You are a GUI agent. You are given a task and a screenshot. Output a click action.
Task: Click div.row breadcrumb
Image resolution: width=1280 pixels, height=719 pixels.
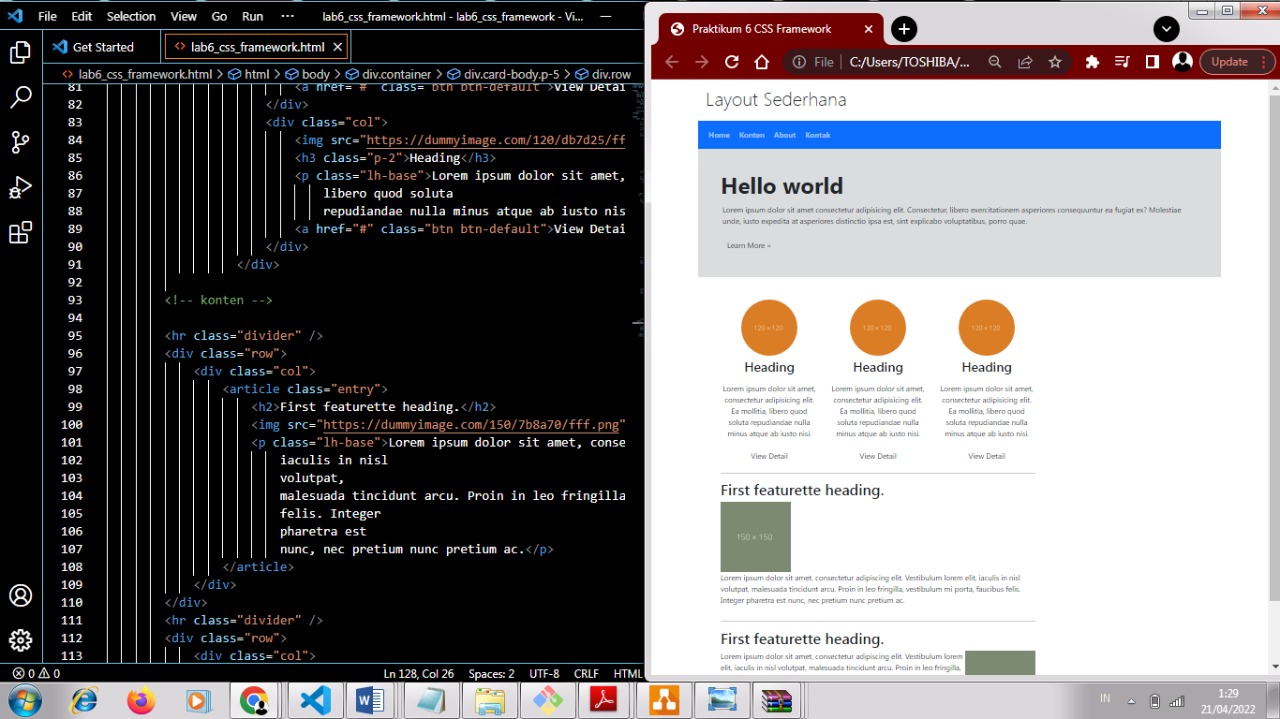603,74
